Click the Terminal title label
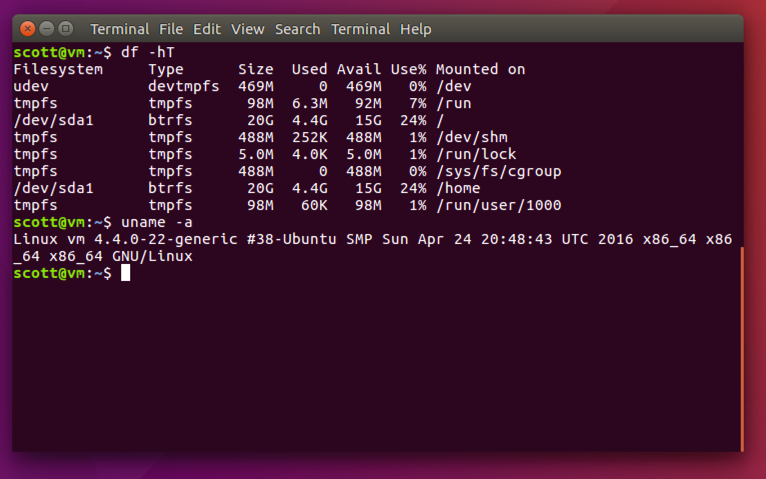This screenshot has height=479, width=766. coord(120,29)
